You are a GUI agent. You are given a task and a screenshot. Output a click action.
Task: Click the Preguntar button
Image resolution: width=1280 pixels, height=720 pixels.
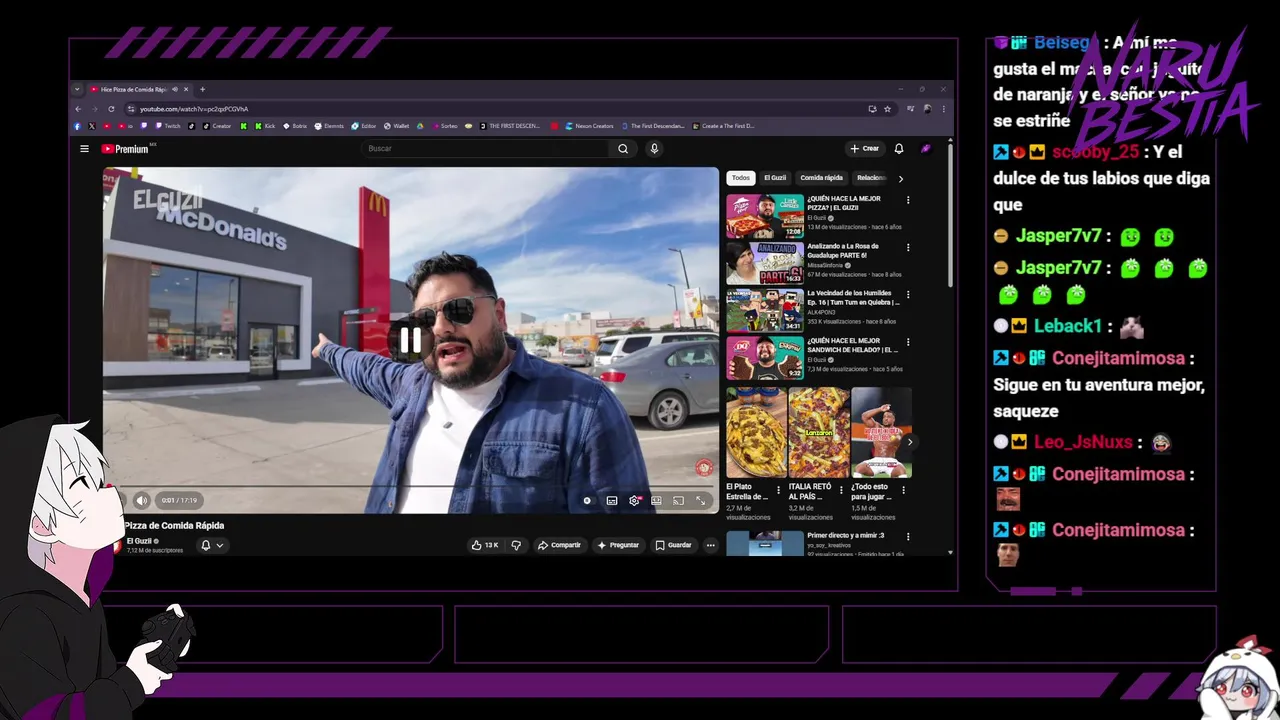point(617,545)
